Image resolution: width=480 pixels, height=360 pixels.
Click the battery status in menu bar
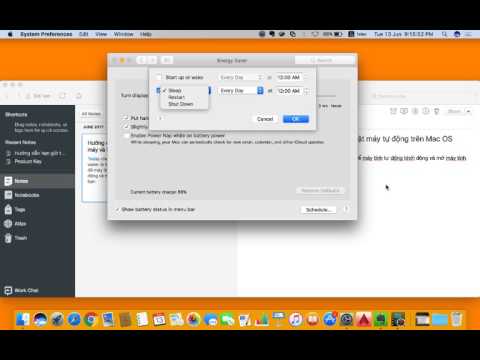pos(332,34)
